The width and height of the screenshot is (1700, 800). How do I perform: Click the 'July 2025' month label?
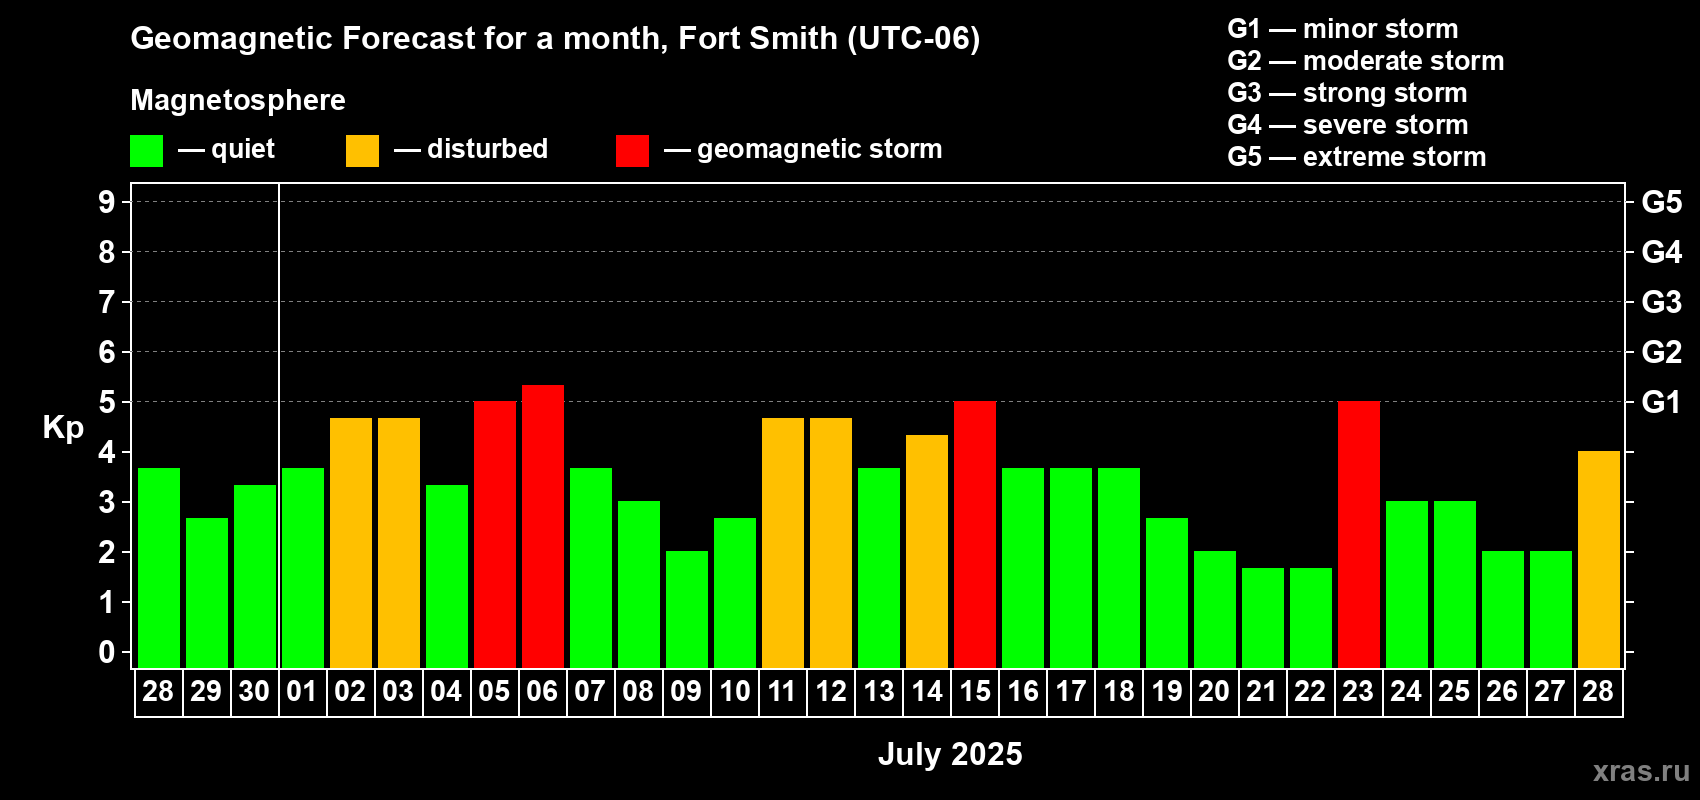click(950, 754)
